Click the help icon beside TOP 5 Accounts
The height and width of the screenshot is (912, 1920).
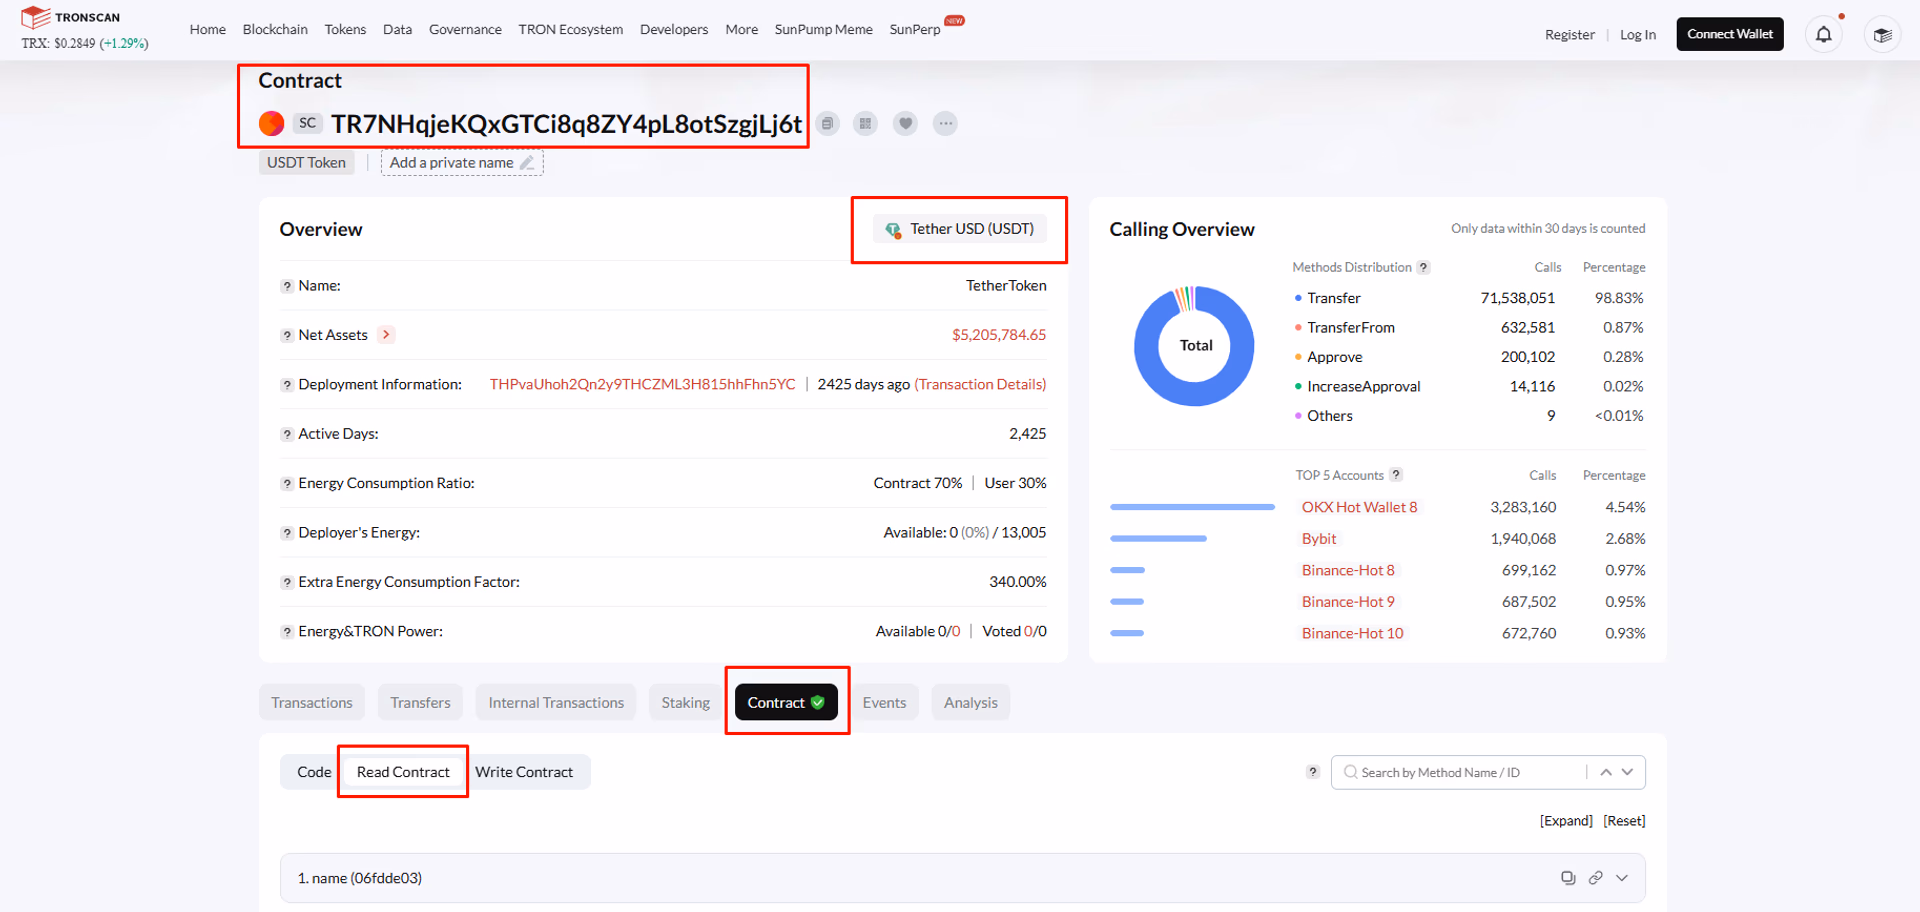click(x=1396, y=475)
